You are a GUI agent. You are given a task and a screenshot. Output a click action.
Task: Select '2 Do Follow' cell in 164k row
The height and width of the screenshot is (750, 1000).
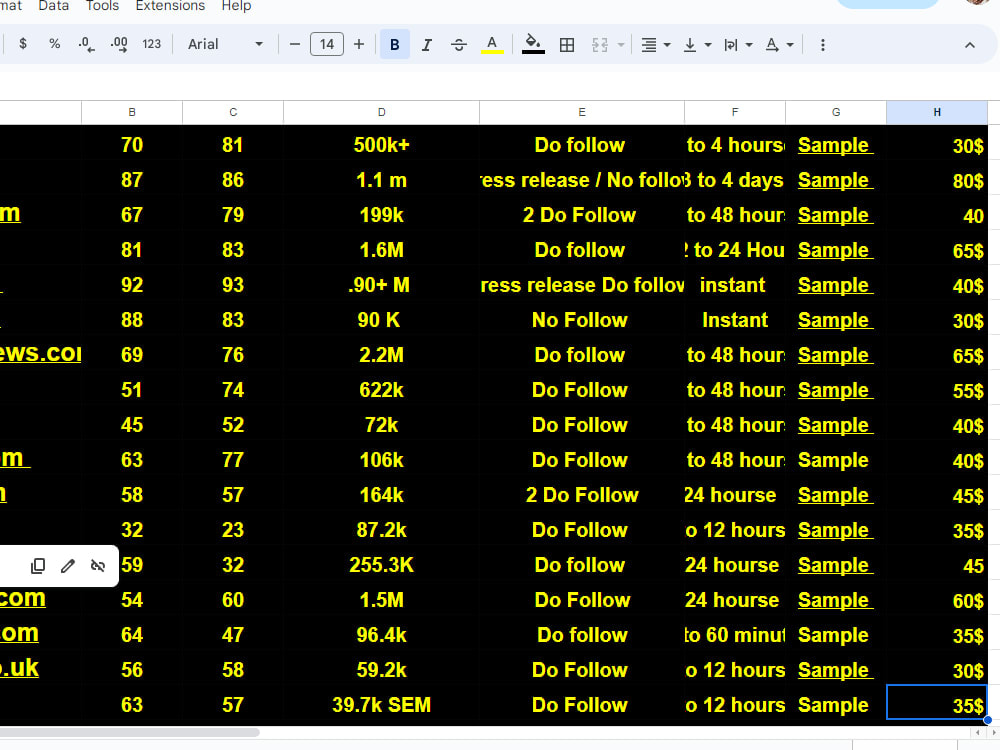tap(582, 495)
